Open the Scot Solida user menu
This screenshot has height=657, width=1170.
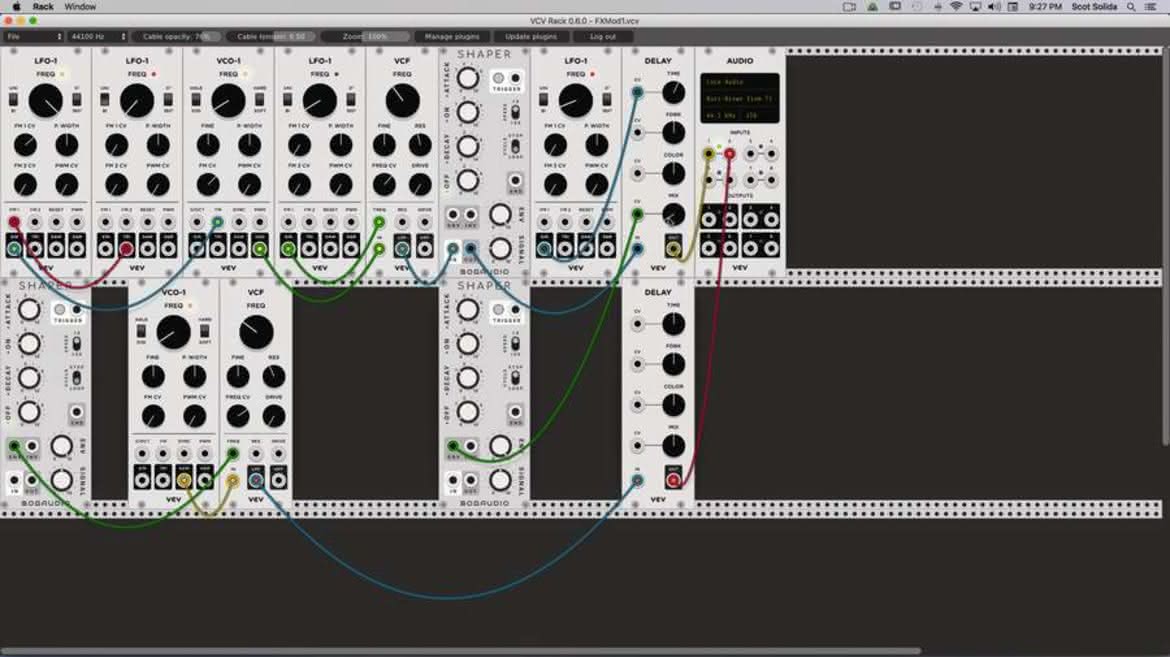tap(1094, 7)
